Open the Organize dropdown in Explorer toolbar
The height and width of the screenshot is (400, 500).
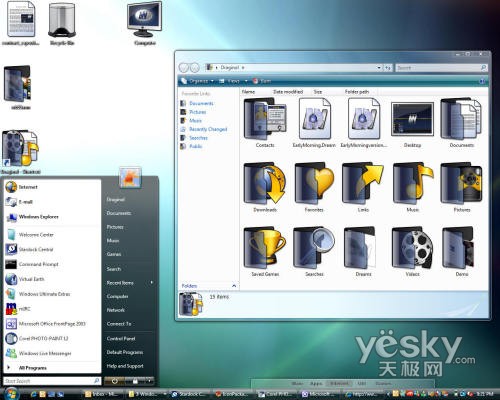[x=198, y=81]
